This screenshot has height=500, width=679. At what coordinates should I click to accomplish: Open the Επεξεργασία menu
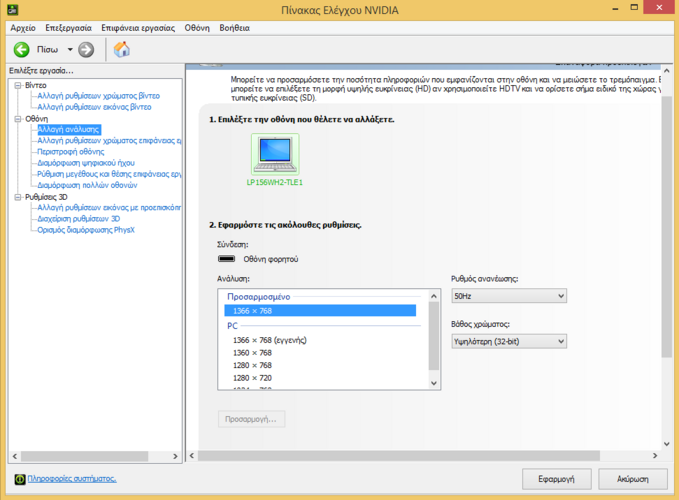pos(68,28)
